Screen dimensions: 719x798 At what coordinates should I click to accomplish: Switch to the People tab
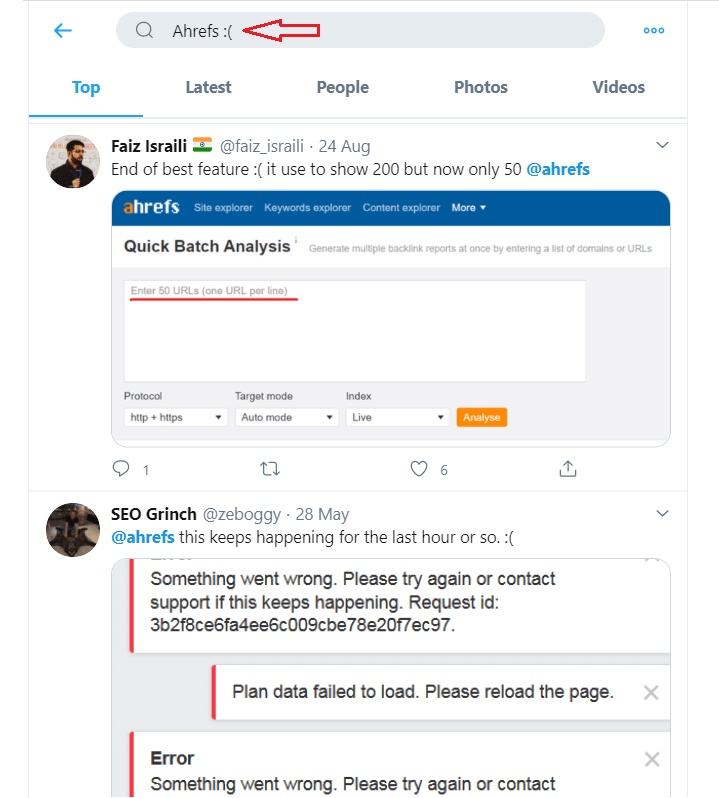click(342, 88)
